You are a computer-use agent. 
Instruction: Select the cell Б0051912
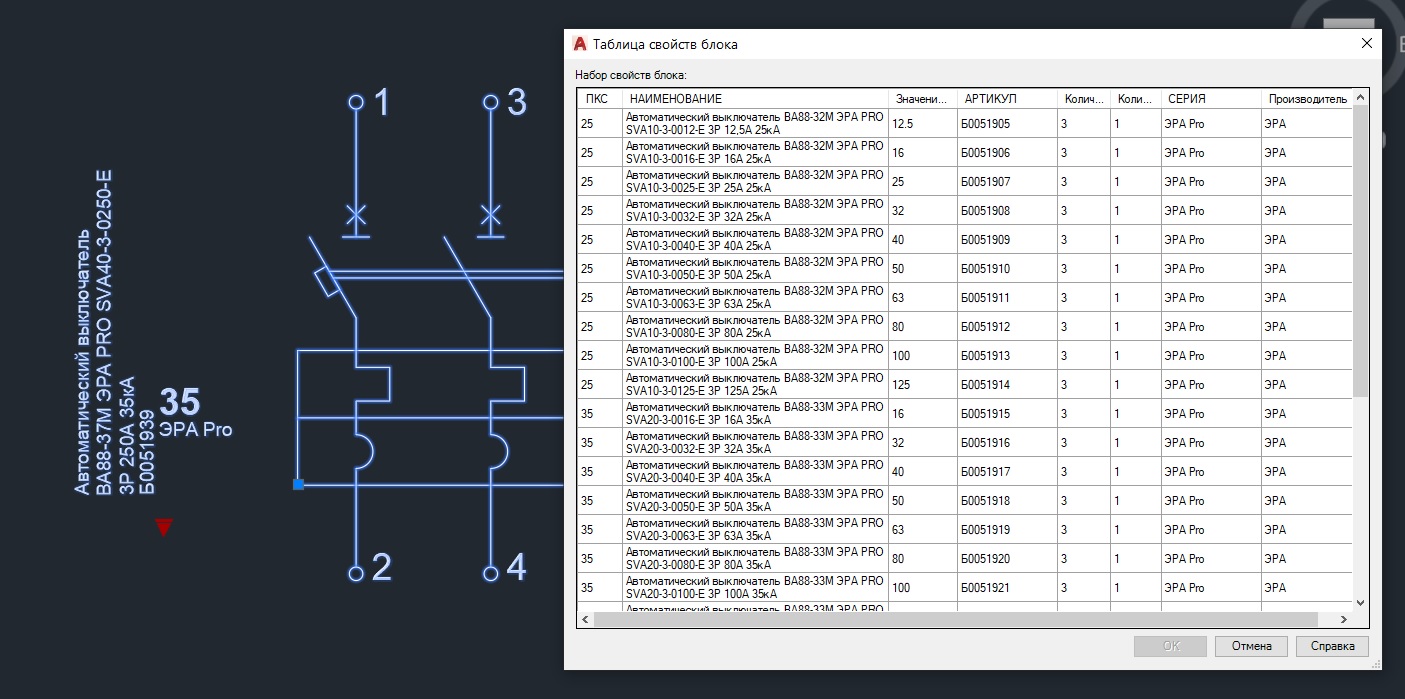point(1007,327)
